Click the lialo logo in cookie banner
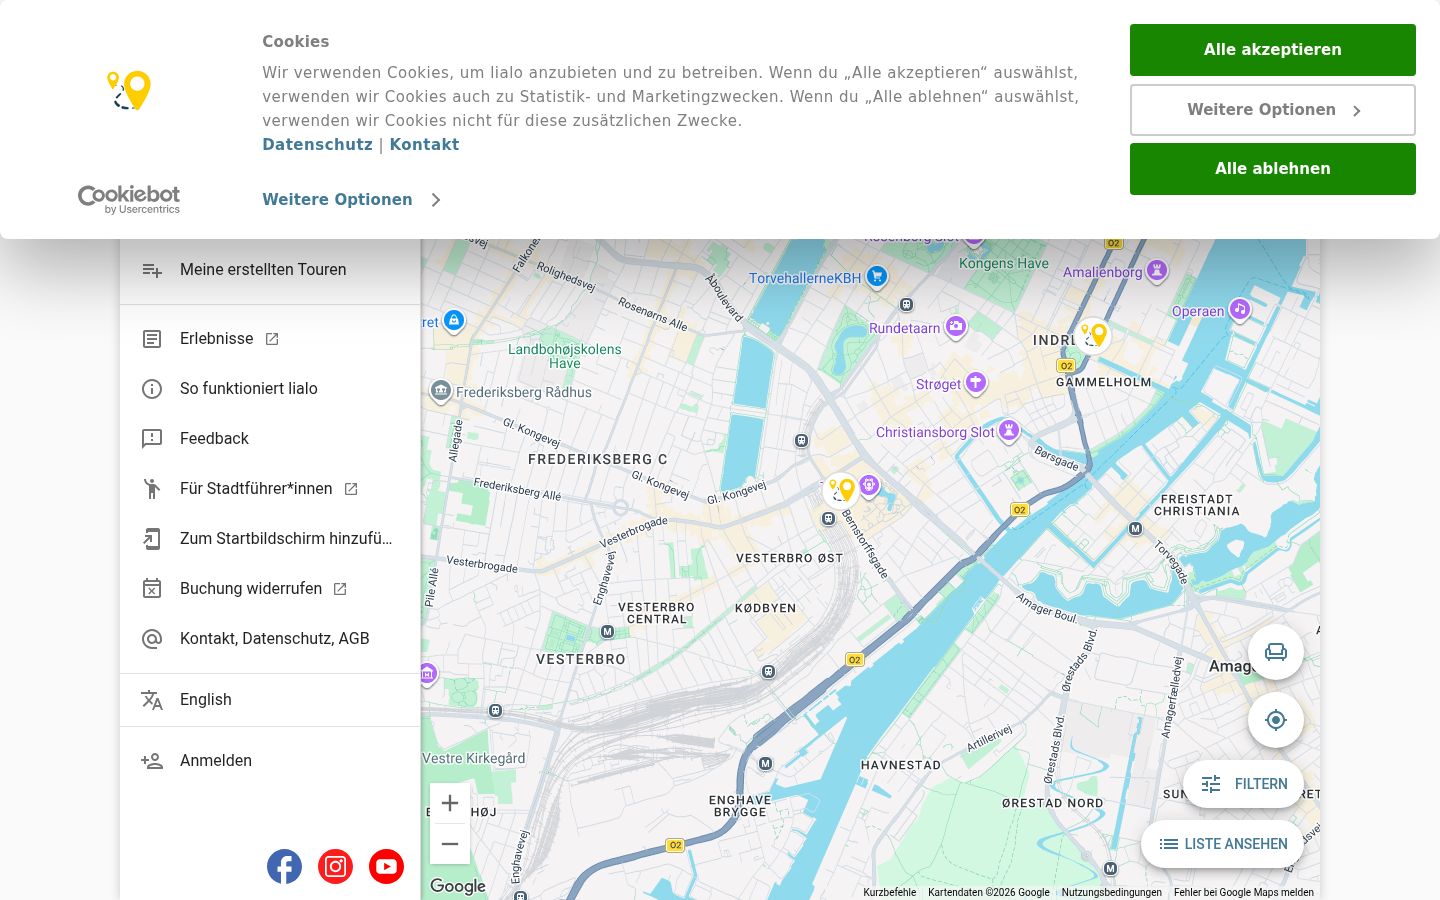The image size is (1440, 900). point(129,90)
